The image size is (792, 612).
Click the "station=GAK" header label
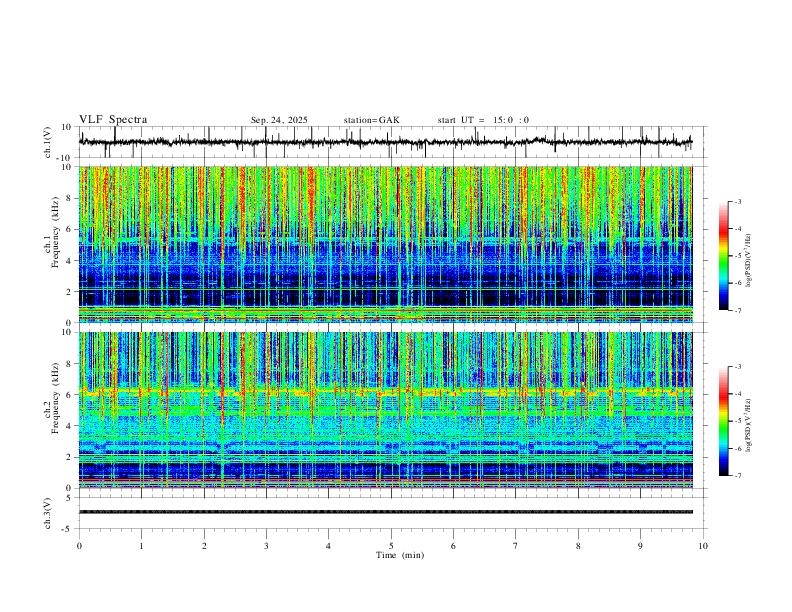click(371, 120)
